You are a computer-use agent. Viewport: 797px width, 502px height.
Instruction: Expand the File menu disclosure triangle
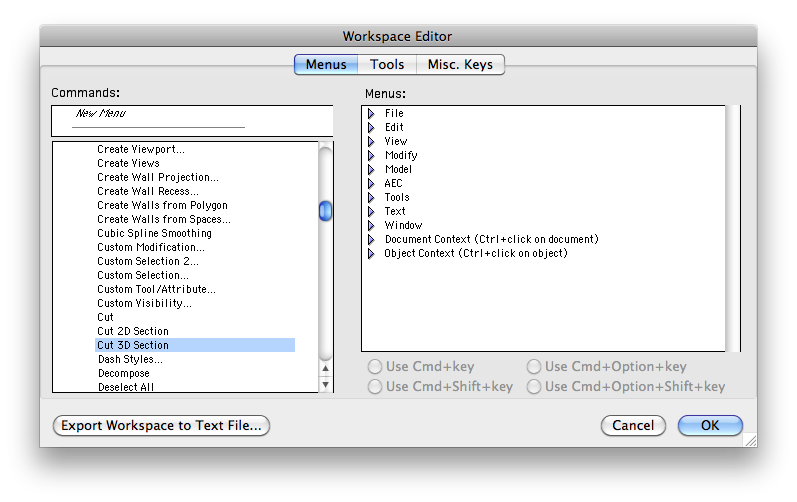click(371, 114)
